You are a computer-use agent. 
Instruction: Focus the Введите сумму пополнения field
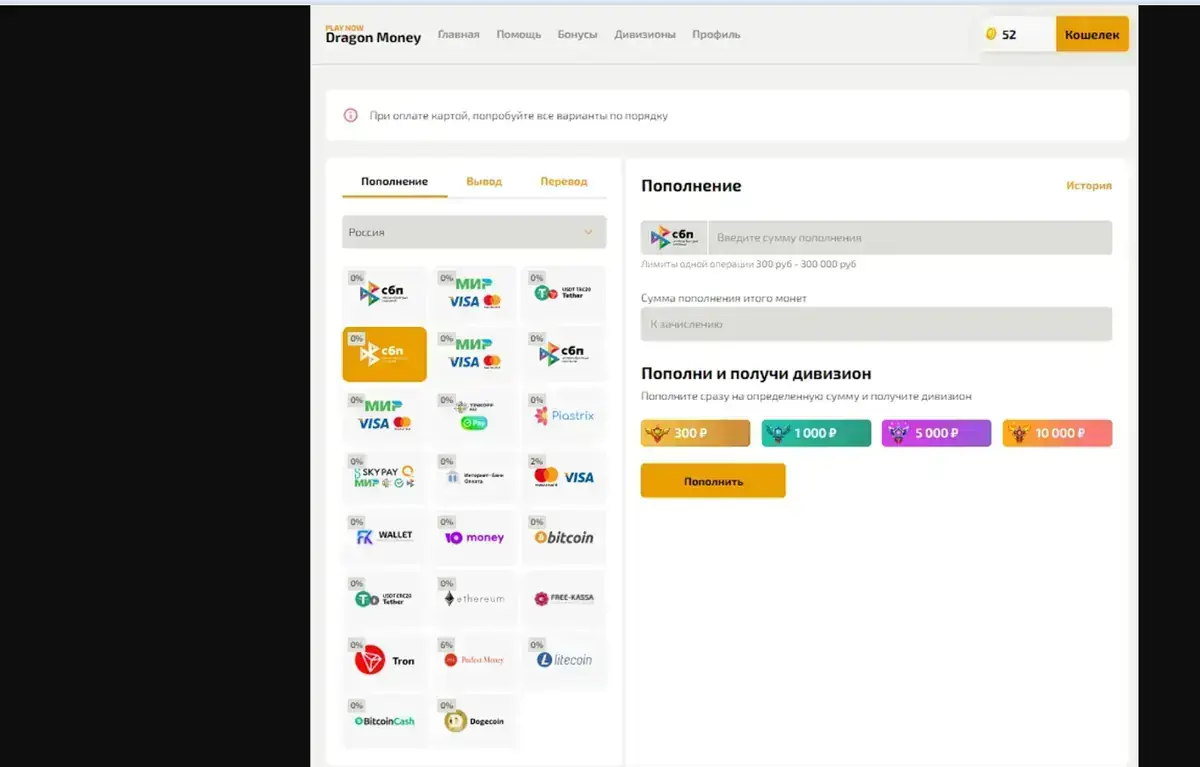[909, 238]
